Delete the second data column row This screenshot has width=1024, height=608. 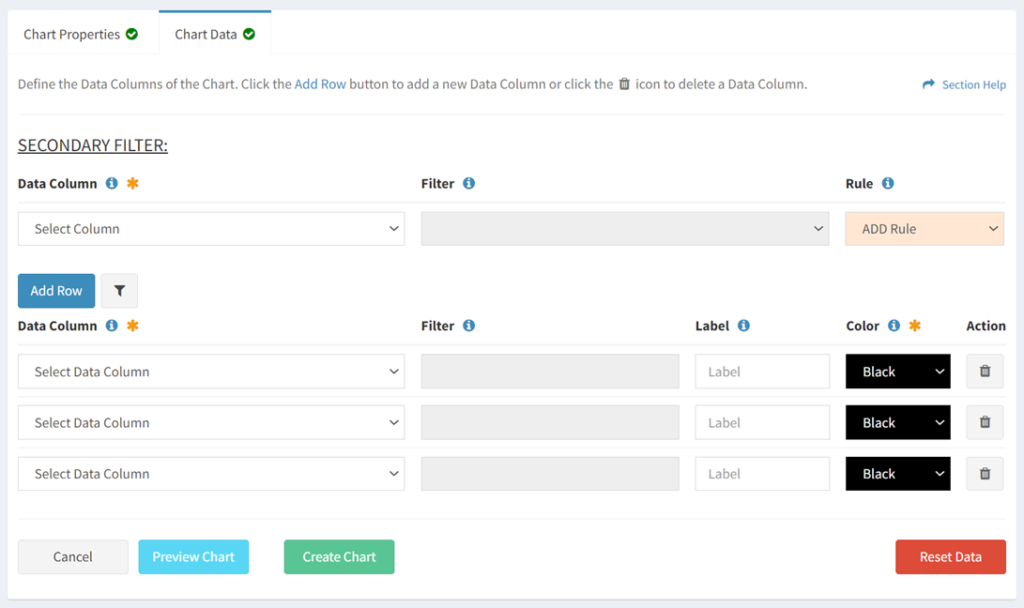985,422
